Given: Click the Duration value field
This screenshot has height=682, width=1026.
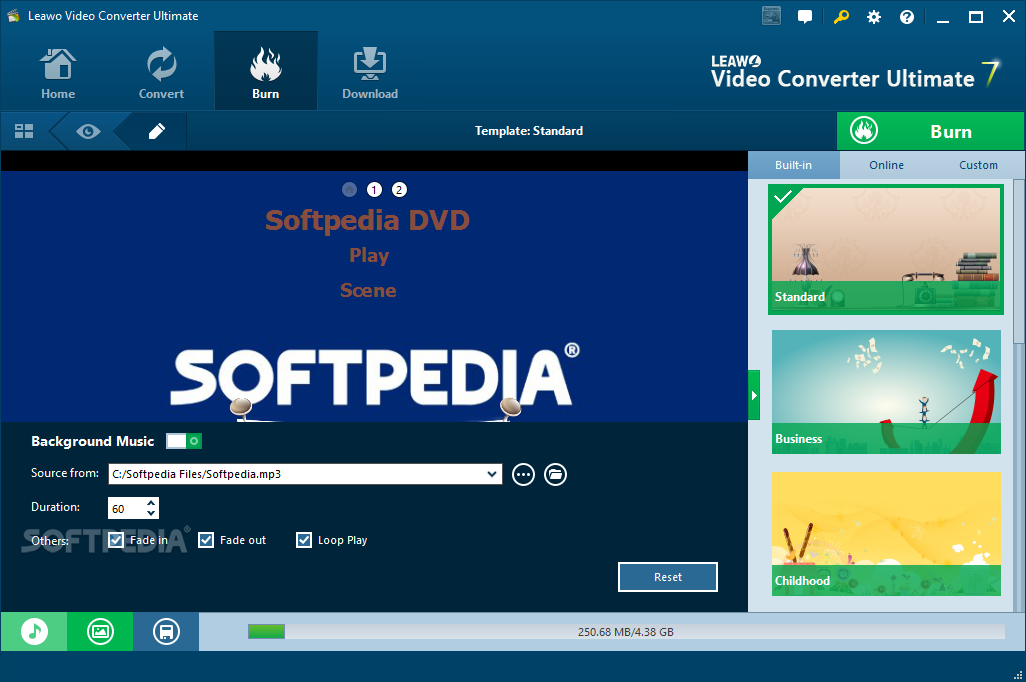Looking at the screenshot, I should click(x=126, y=509).
